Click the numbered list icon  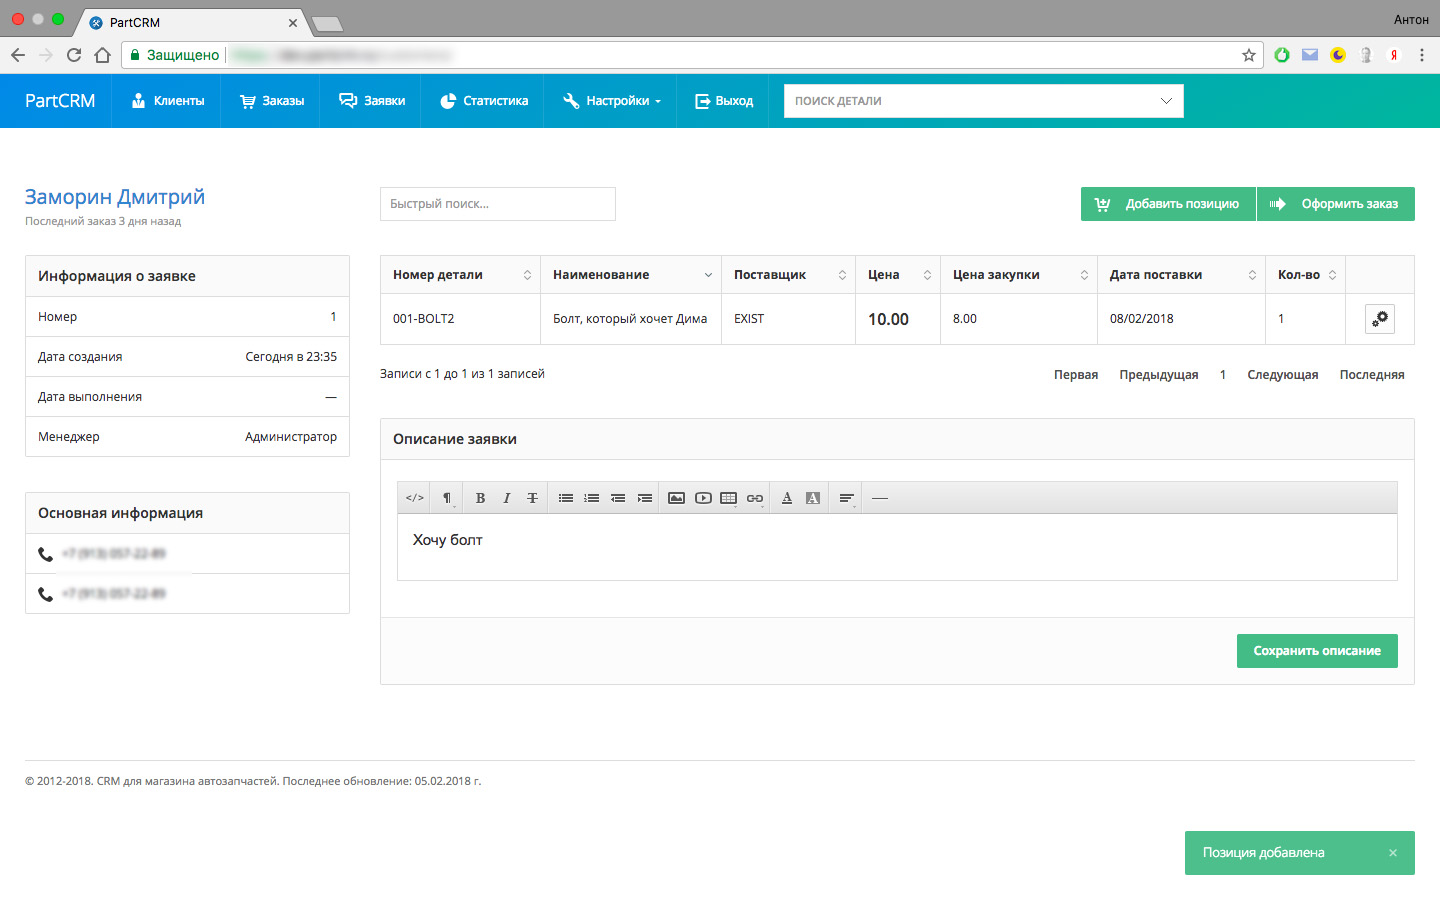click(592, 498)
